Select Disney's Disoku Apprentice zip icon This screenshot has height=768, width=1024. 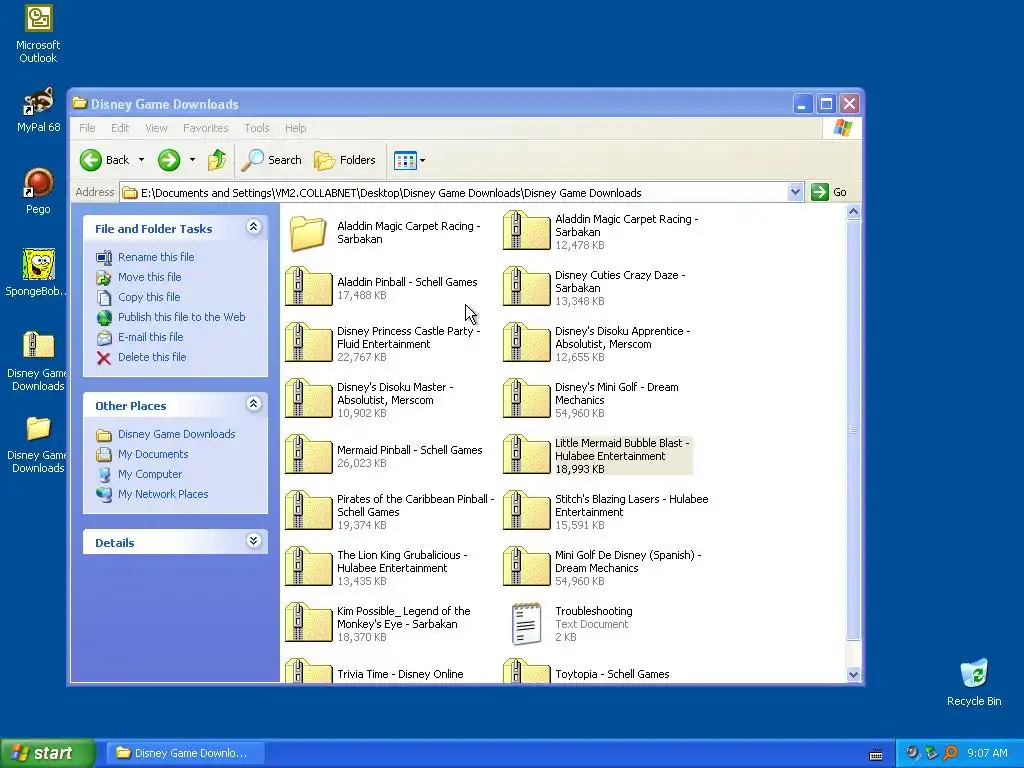(526, 342)
